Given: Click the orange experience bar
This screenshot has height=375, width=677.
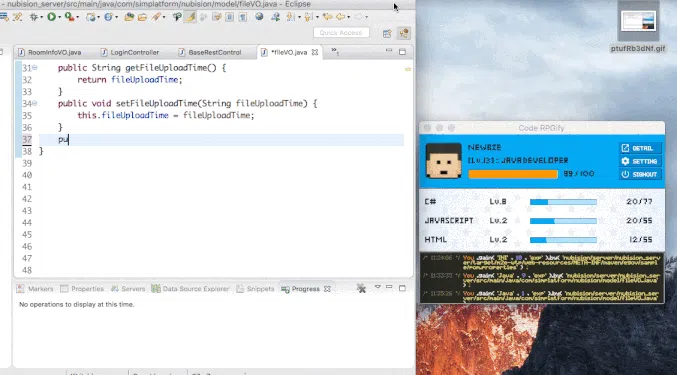Looking at the screenshot, I should 513,174.
